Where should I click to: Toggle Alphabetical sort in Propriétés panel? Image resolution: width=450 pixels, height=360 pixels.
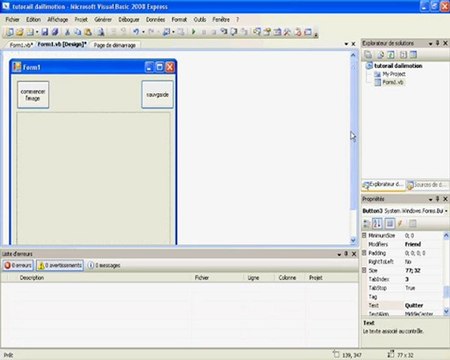point(377,223)
